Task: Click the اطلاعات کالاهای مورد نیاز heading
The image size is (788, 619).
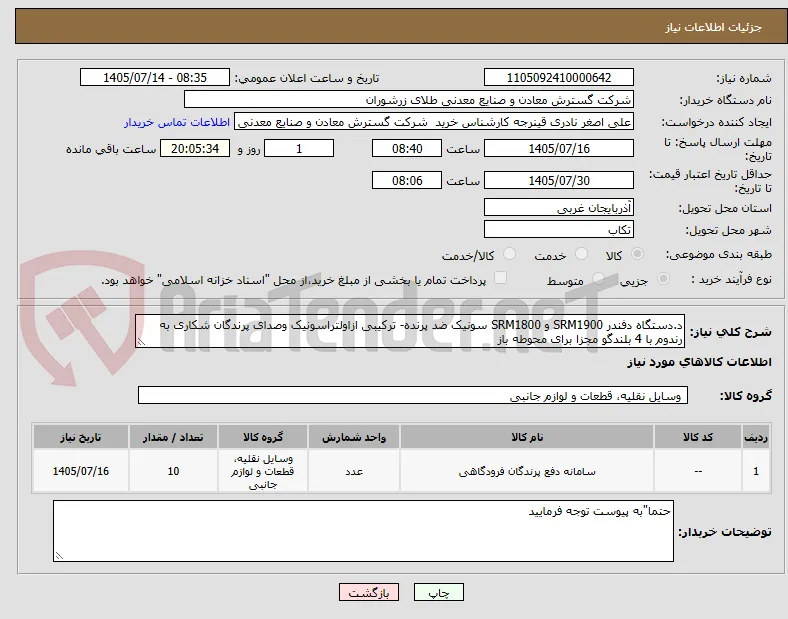Action: click(x=699, y=362)
